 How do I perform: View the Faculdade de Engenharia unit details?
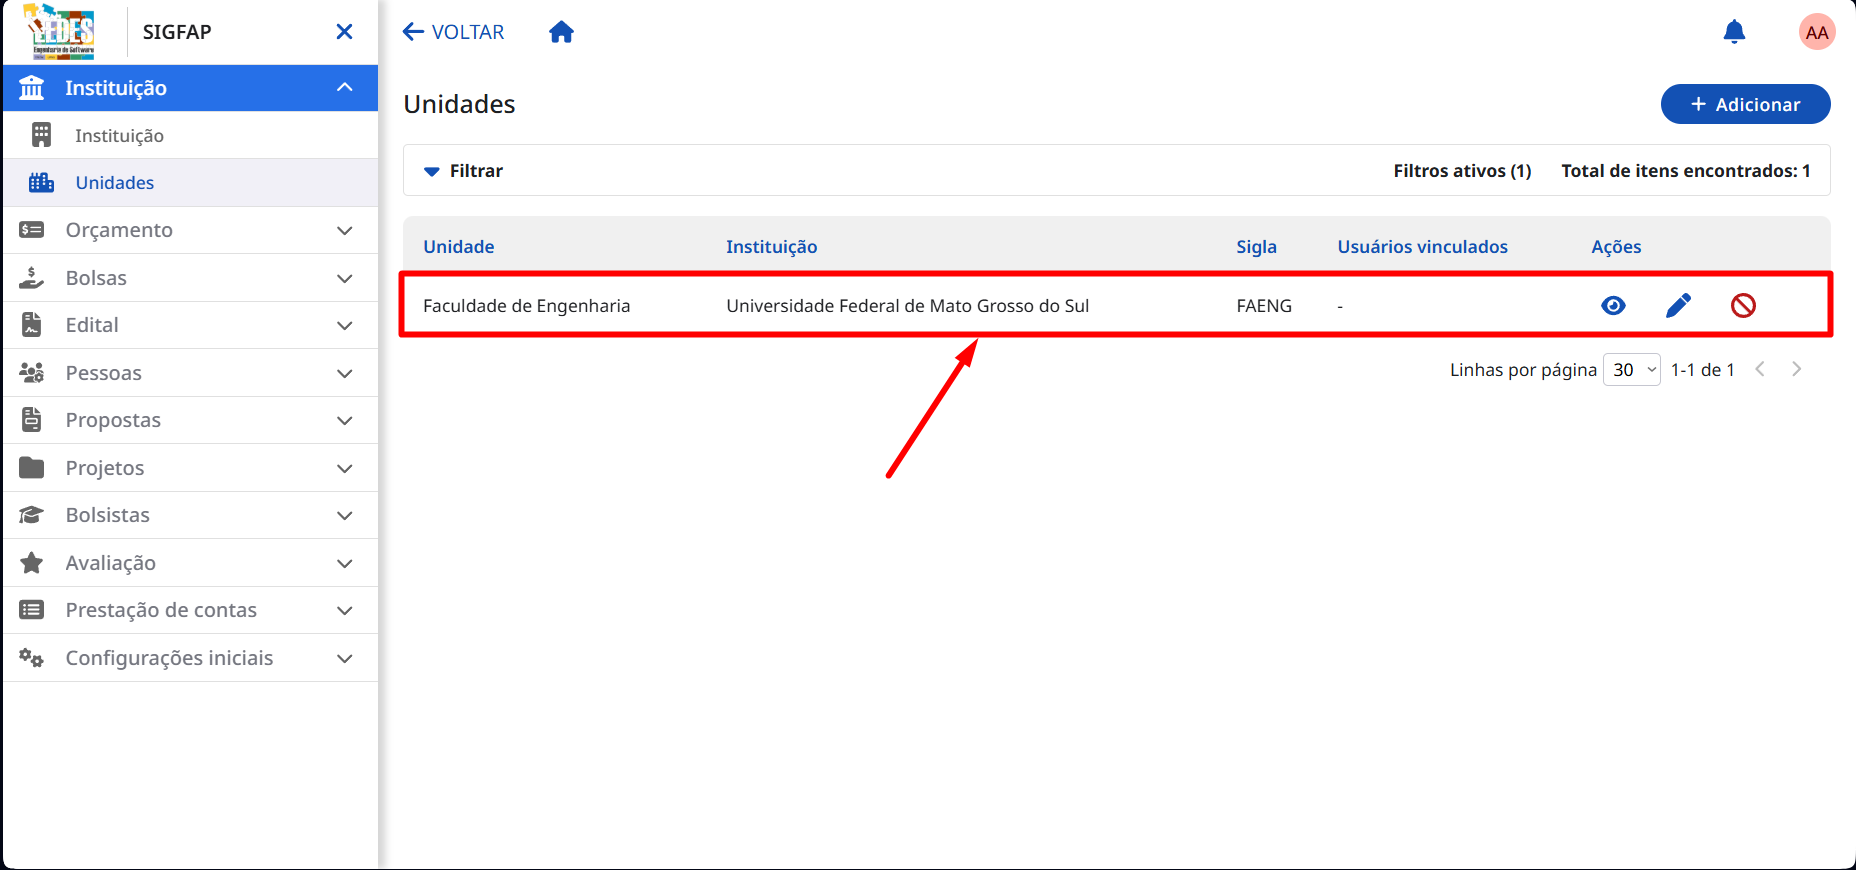pyautogui.click(x=1613, y=306)
